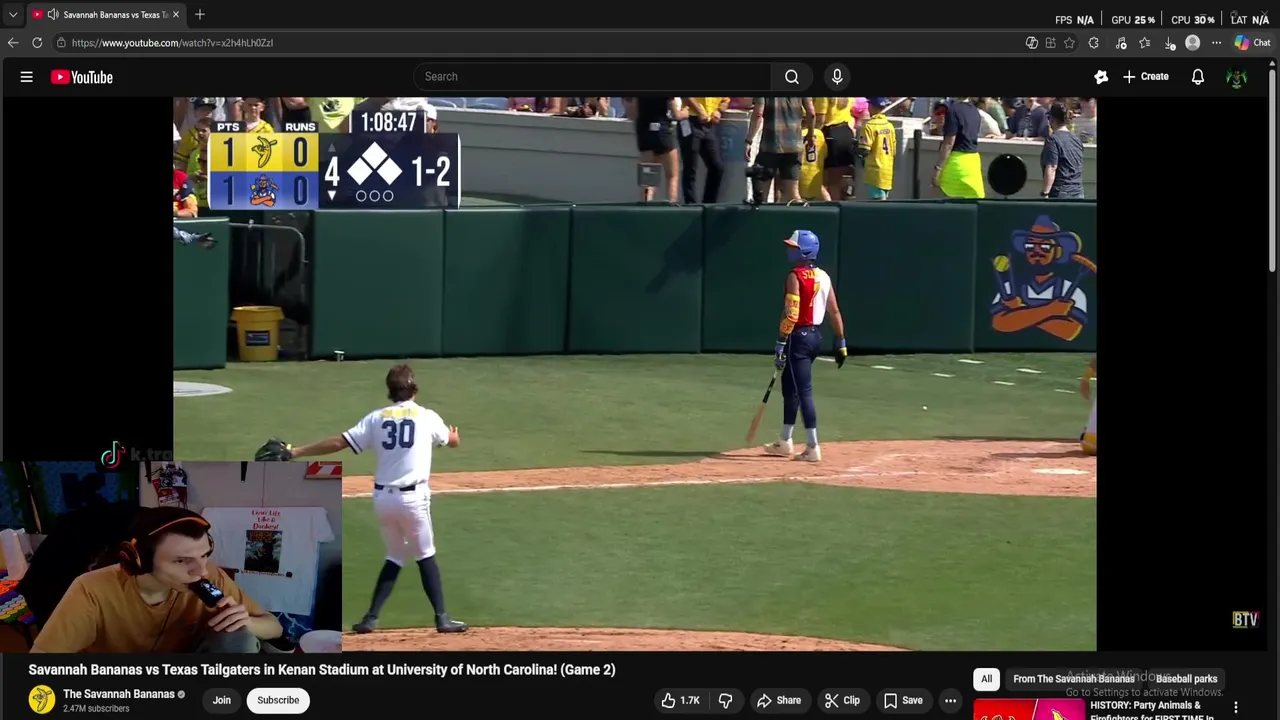Open the media control music icon

1120,43
